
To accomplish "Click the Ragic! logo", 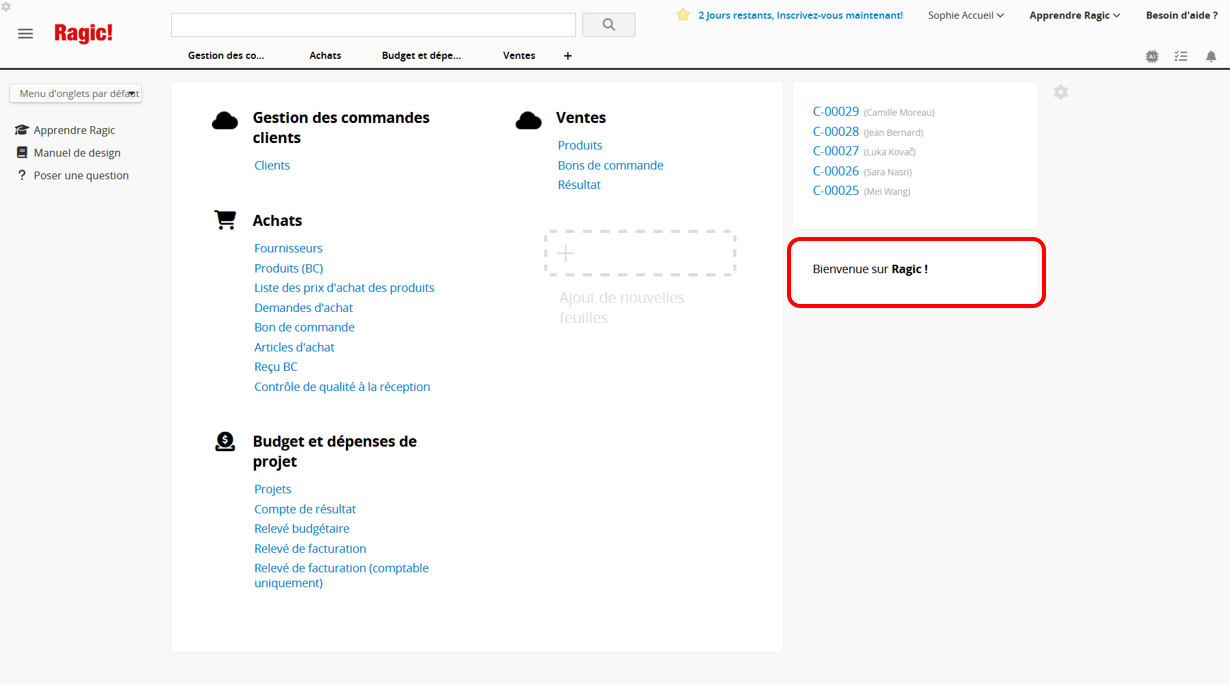I will (x=83, y=33).
